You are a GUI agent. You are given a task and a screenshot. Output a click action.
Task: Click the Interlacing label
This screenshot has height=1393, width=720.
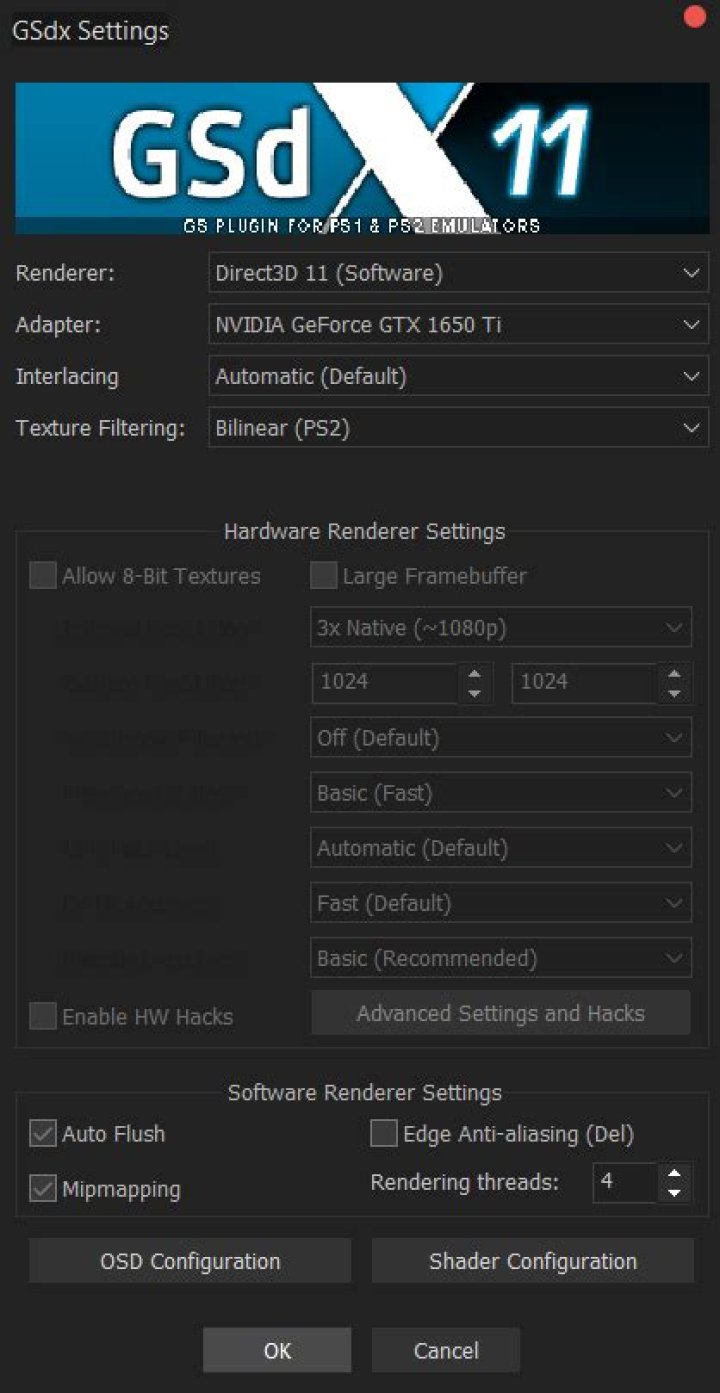click(67, 377)
